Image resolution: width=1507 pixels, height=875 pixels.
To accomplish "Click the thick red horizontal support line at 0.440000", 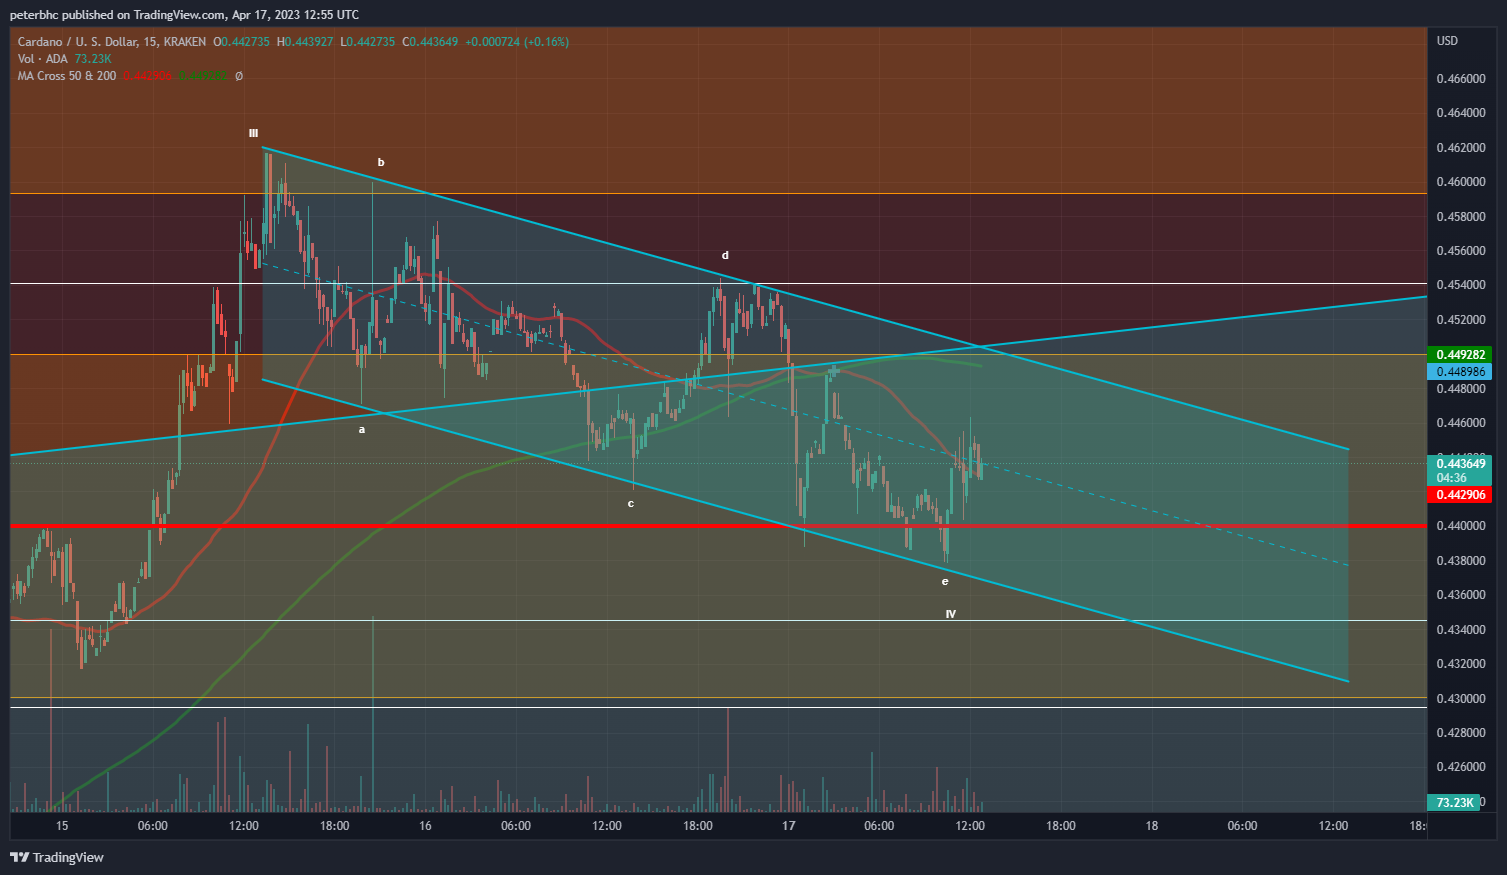I will (x=718, y=525).
